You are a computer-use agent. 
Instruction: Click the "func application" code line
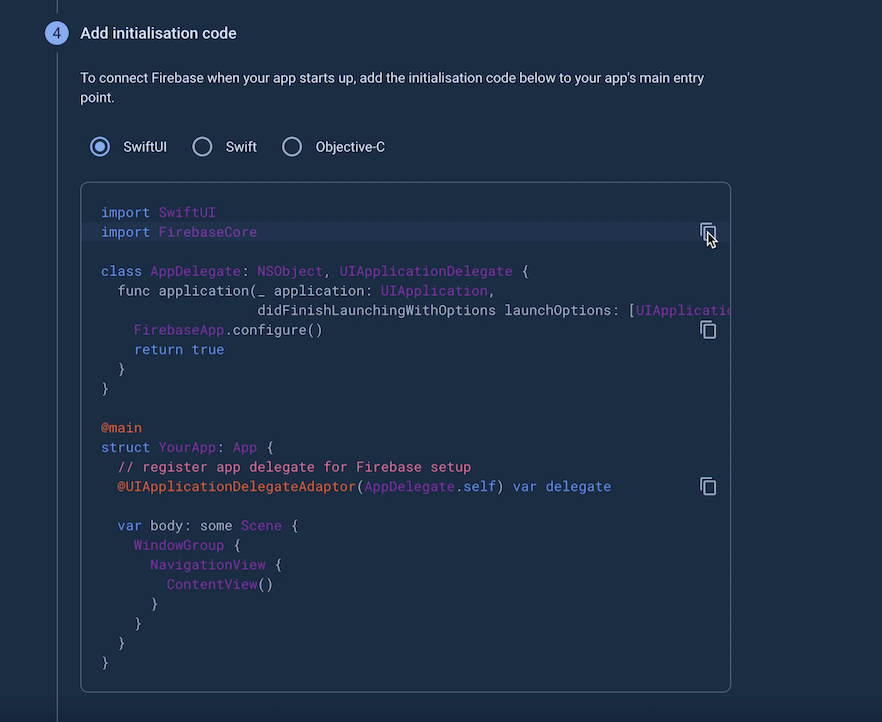tap(300, 291)
